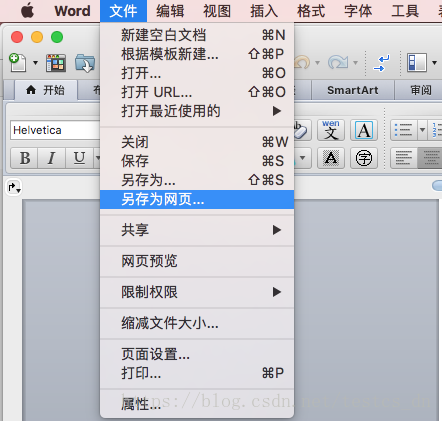This screenshot has width=442, height=421.
Task: Select 打开 URL... menu entry
Action: (197, 92)
